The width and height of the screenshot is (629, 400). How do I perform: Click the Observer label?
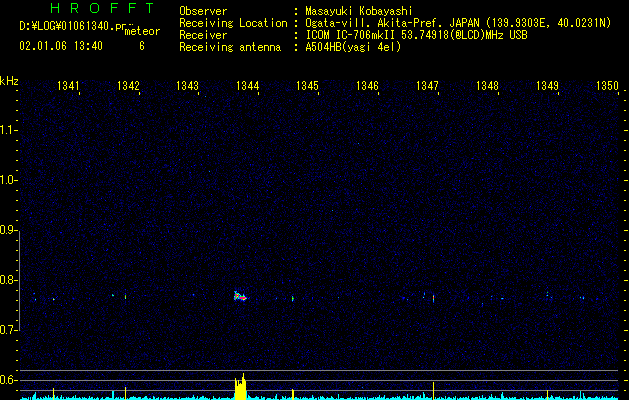pos(203,11)
